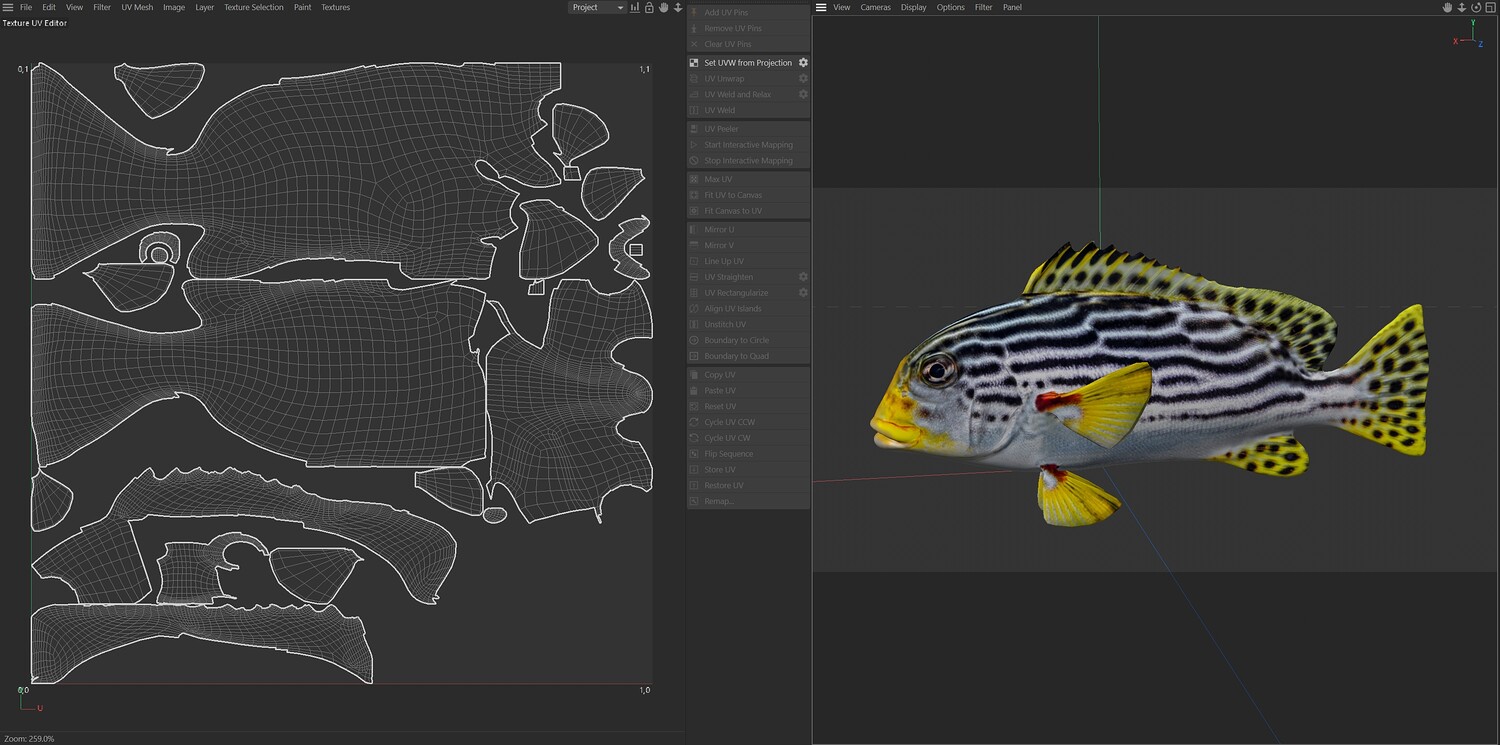Open settings gear for UV Weld and Relax

coord(802,94)
